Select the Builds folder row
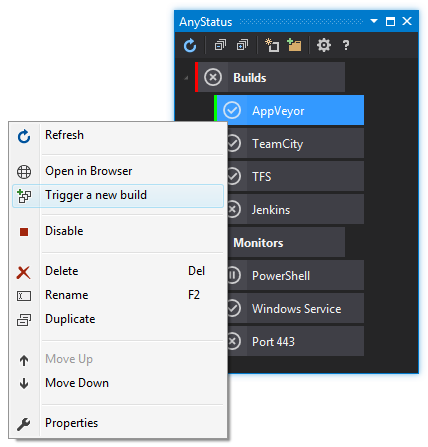This screenshot has width=428, height=447. pyautogui.click(x=270, y=77)
